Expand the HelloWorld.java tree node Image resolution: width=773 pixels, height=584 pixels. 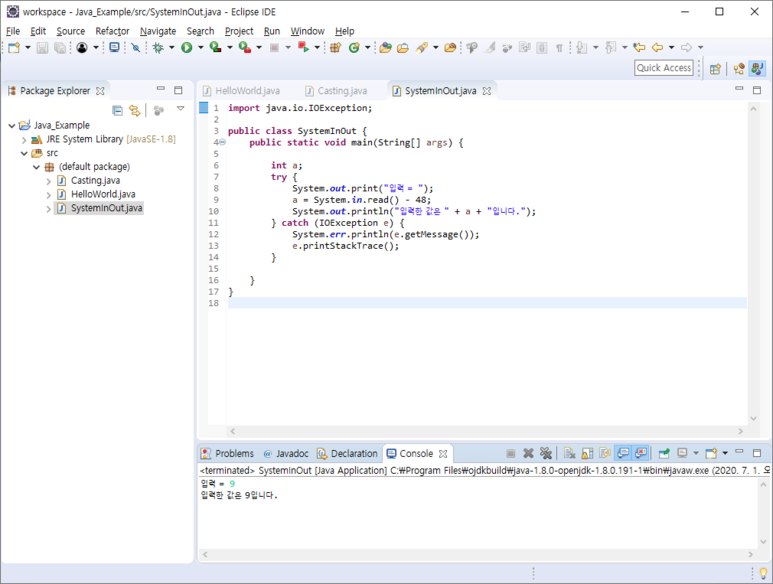click(x=48, y=195)
